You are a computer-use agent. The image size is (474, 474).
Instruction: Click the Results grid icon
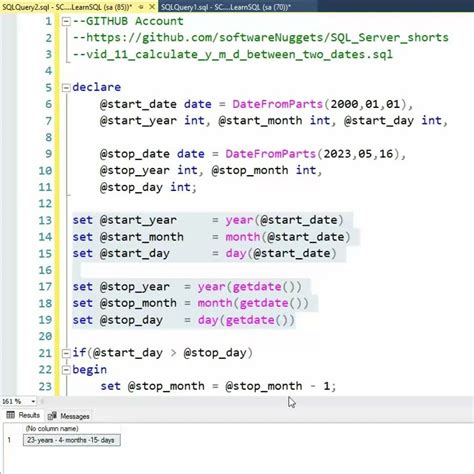[x=11, y=415]
